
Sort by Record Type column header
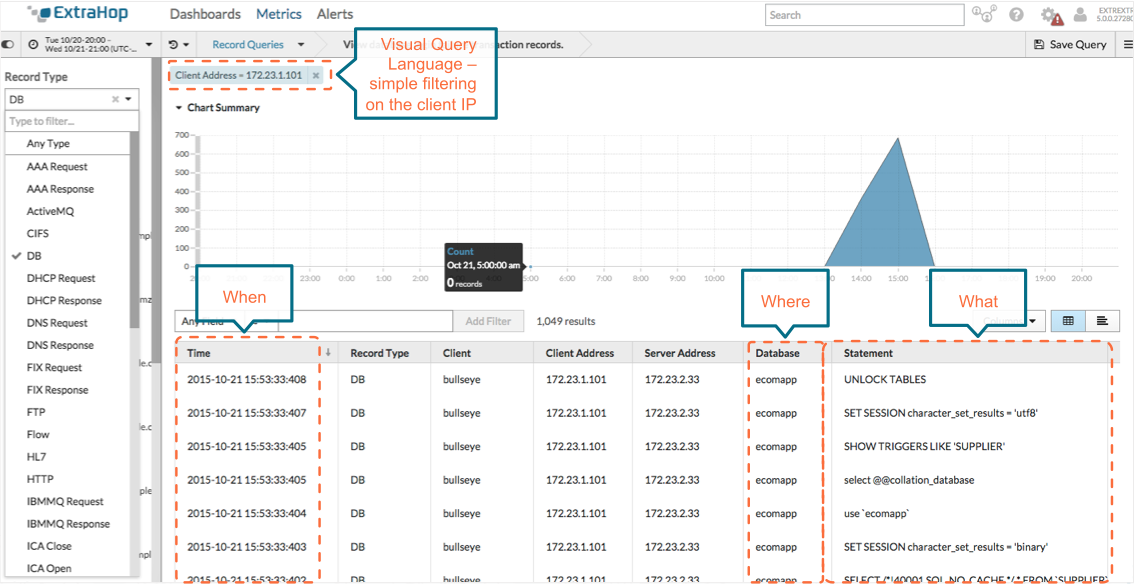(x=380, y=353)
